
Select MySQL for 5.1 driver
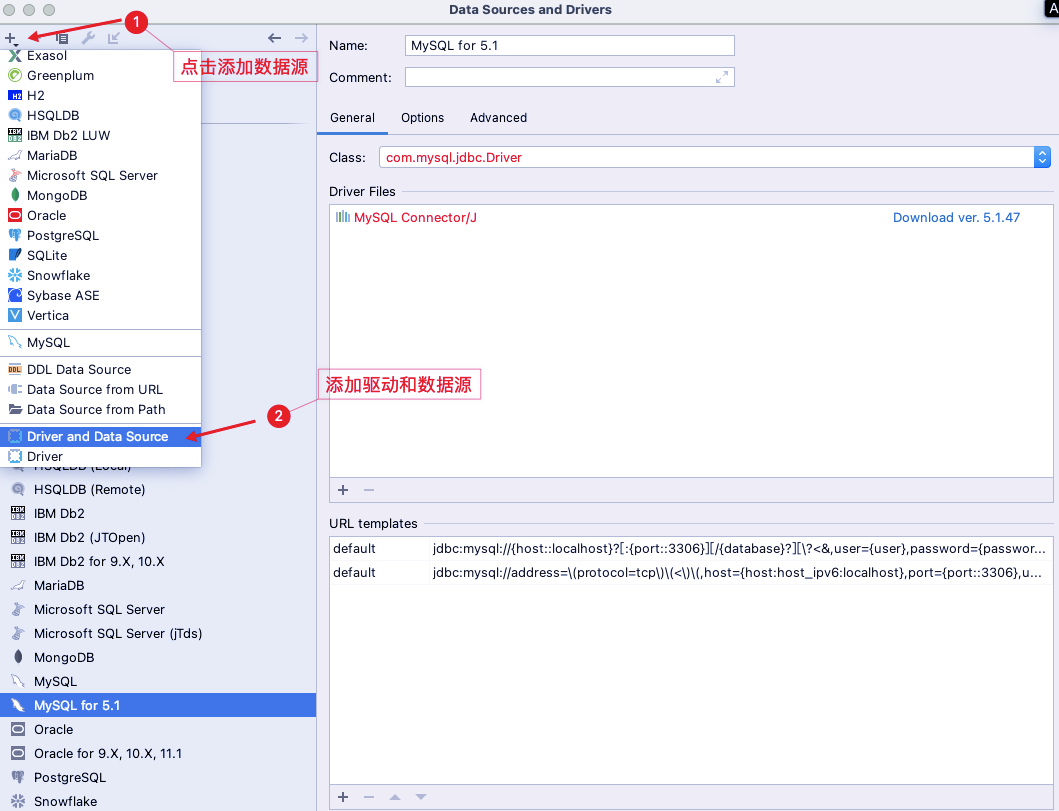pyautogui.click(x=158, y=706)
